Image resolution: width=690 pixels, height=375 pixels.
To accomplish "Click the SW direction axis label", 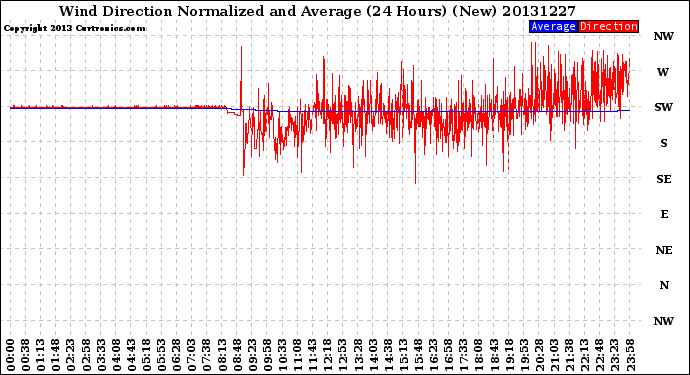I will 663,107.
